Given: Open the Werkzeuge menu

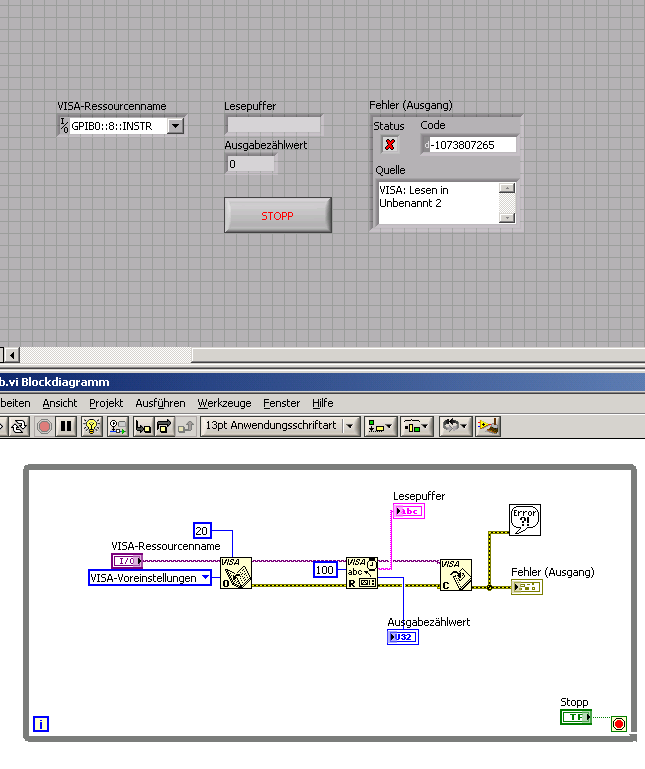Looking at the screenshot, I should point(224,403).
